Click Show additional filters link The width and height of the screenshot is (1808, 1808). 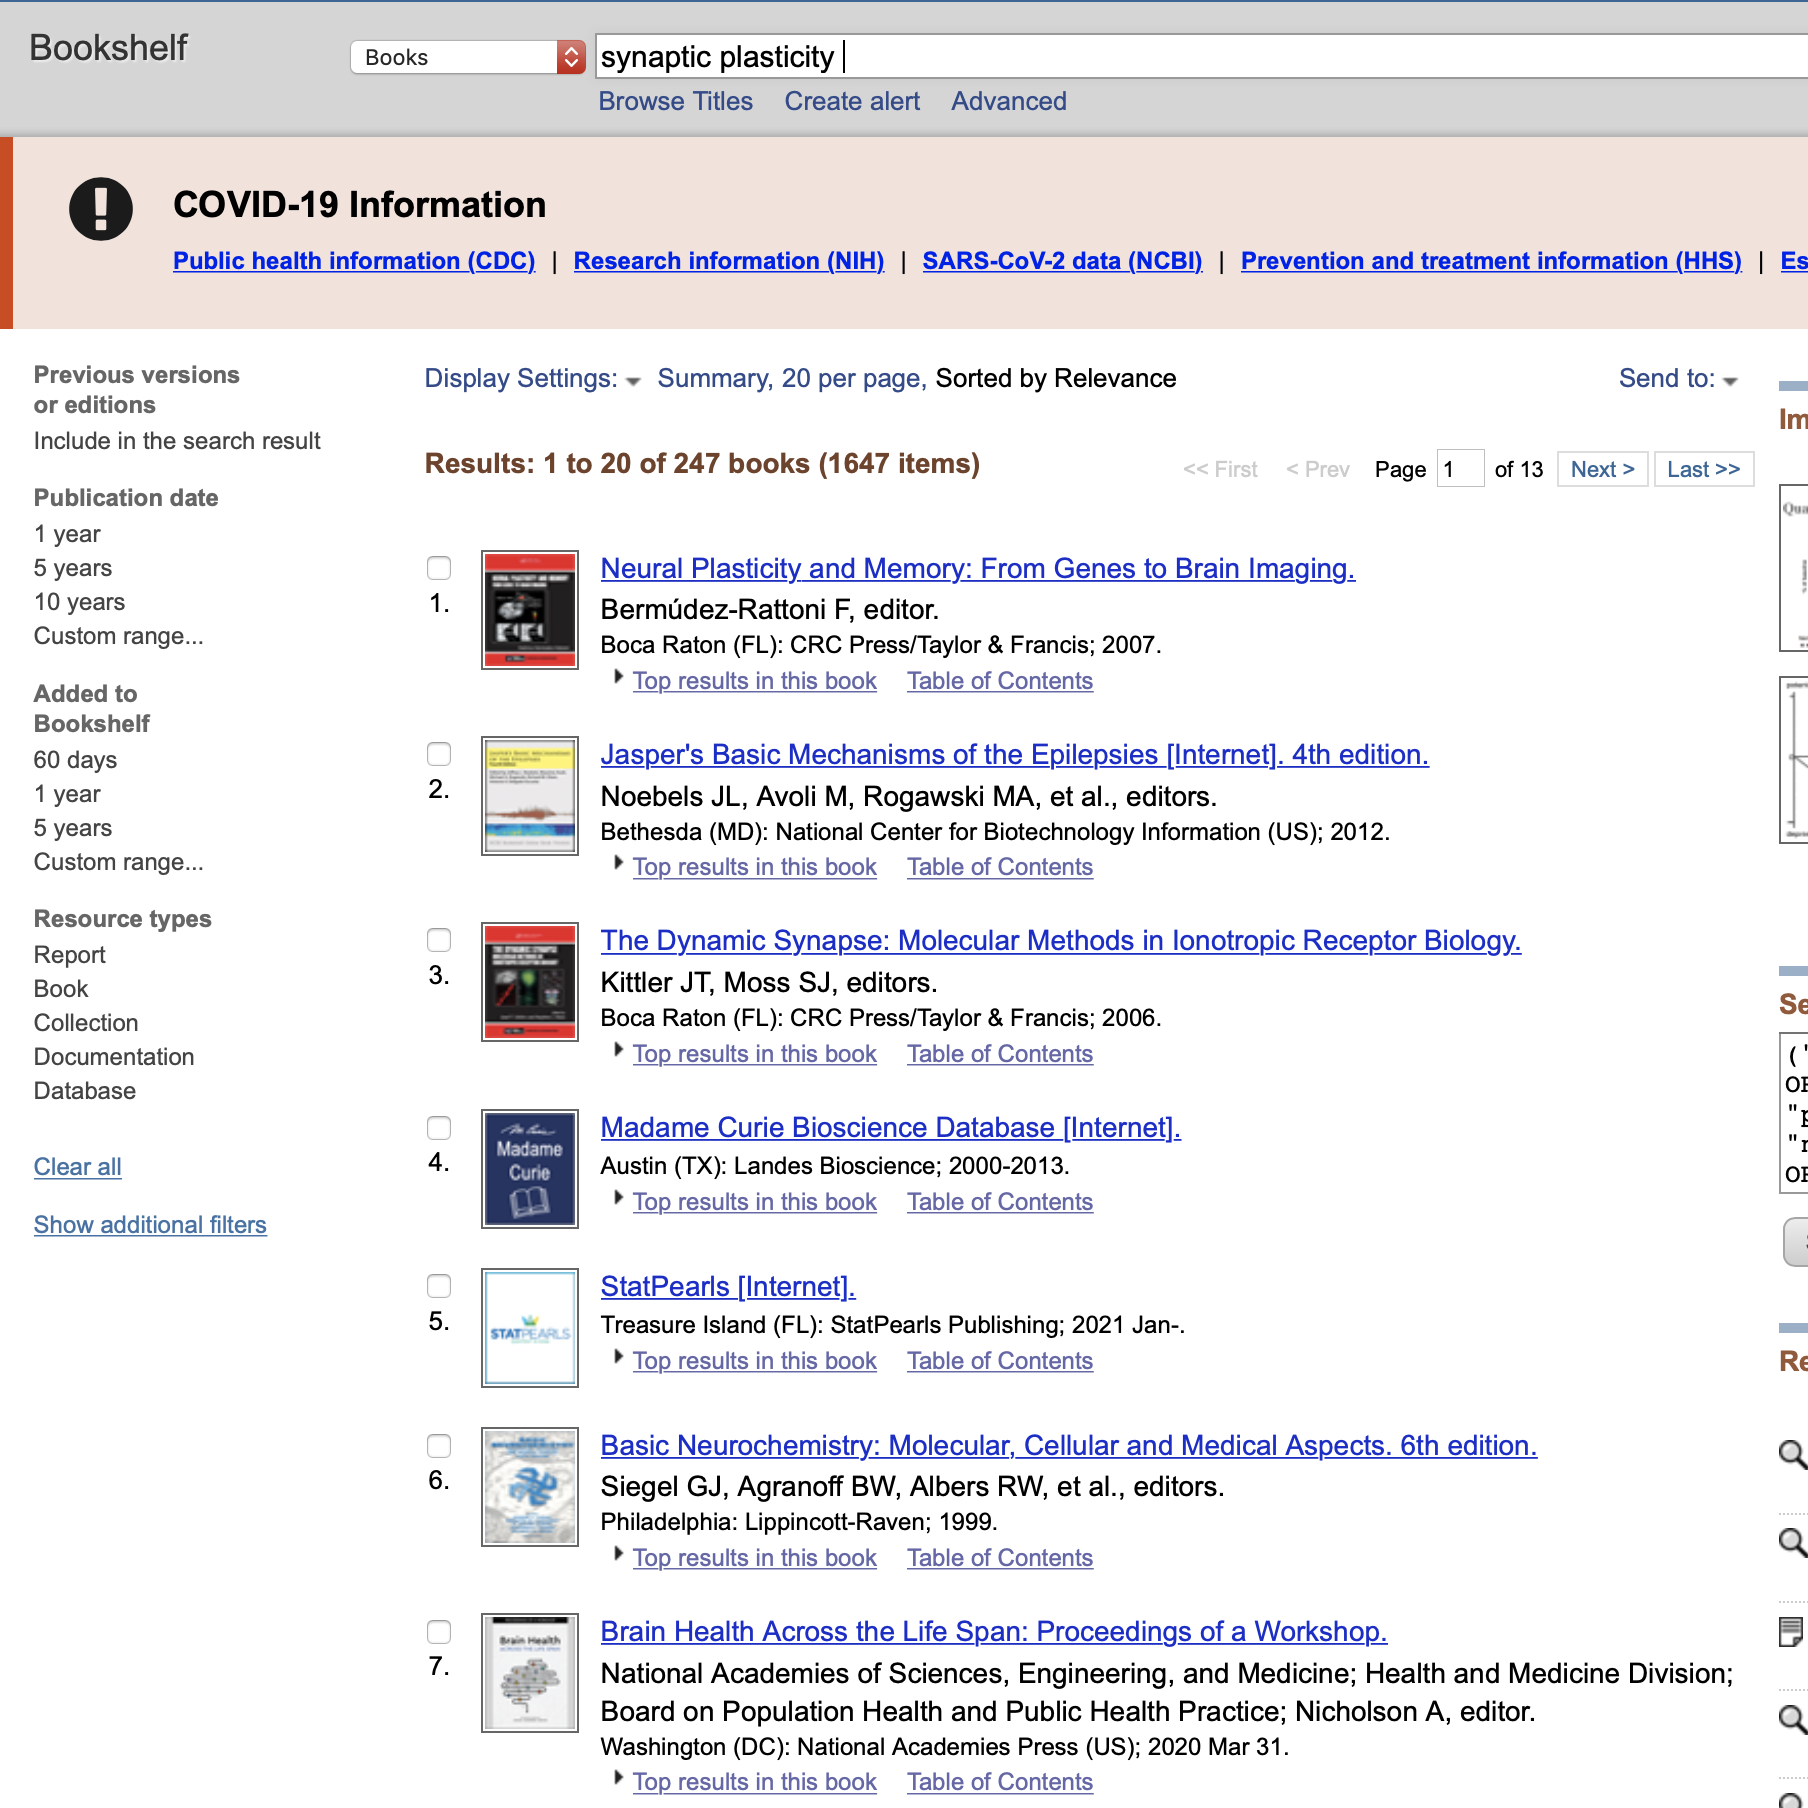click(150, 1225)
